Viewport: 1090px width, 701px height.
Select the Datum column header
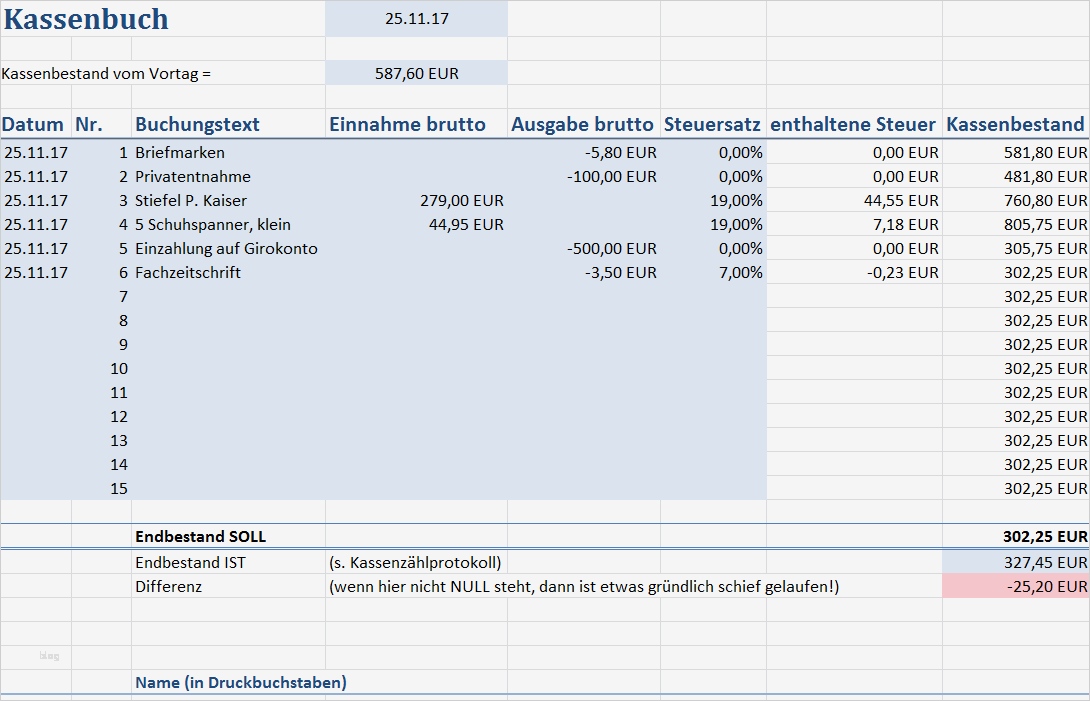click(x=34, y=124)
